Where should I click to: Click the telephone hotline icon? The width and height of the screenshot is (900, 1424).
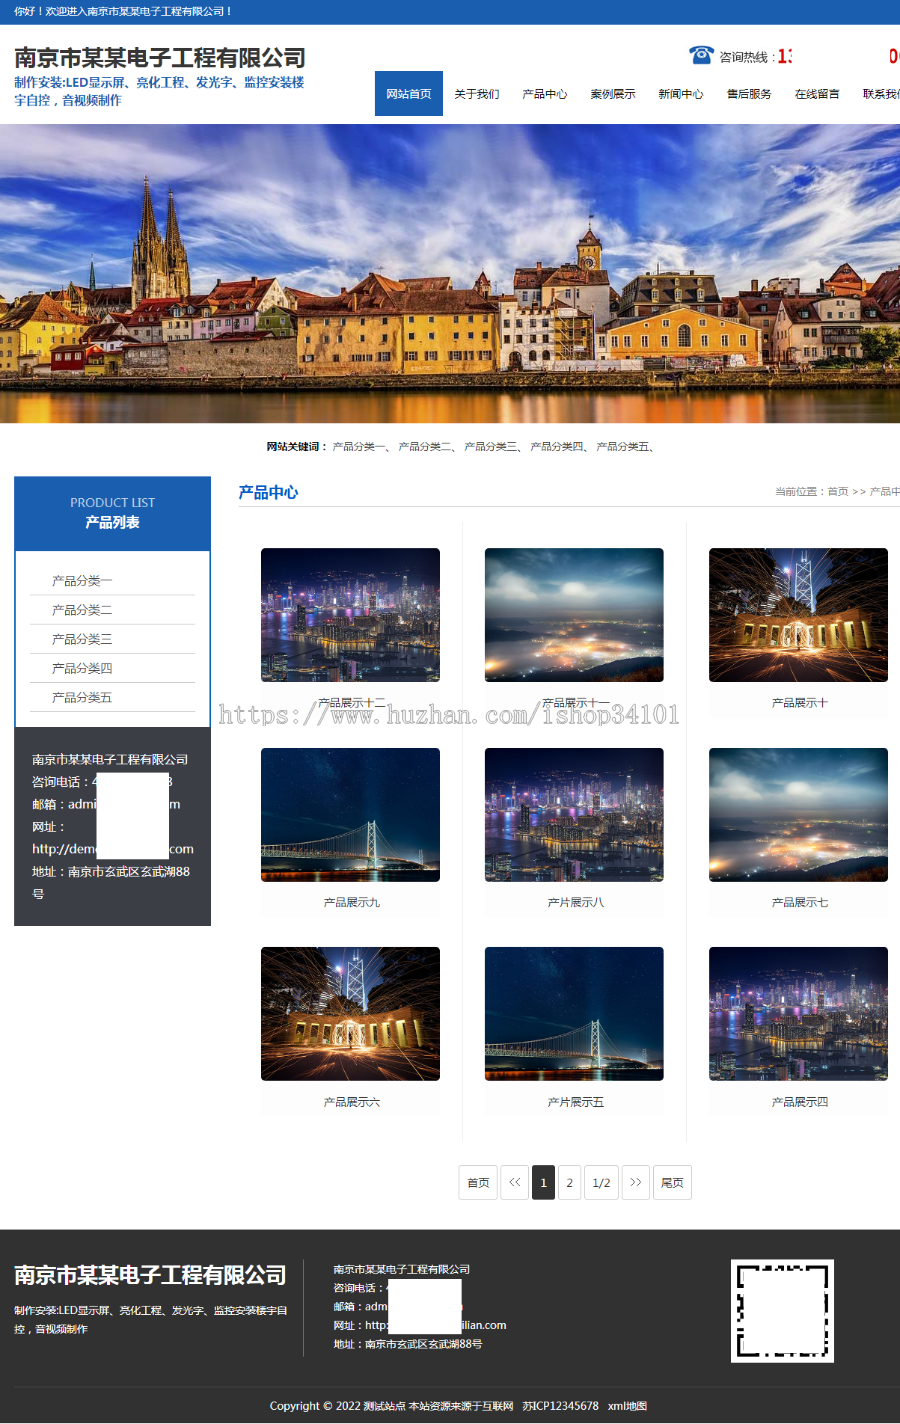click(x=701, y=55)
